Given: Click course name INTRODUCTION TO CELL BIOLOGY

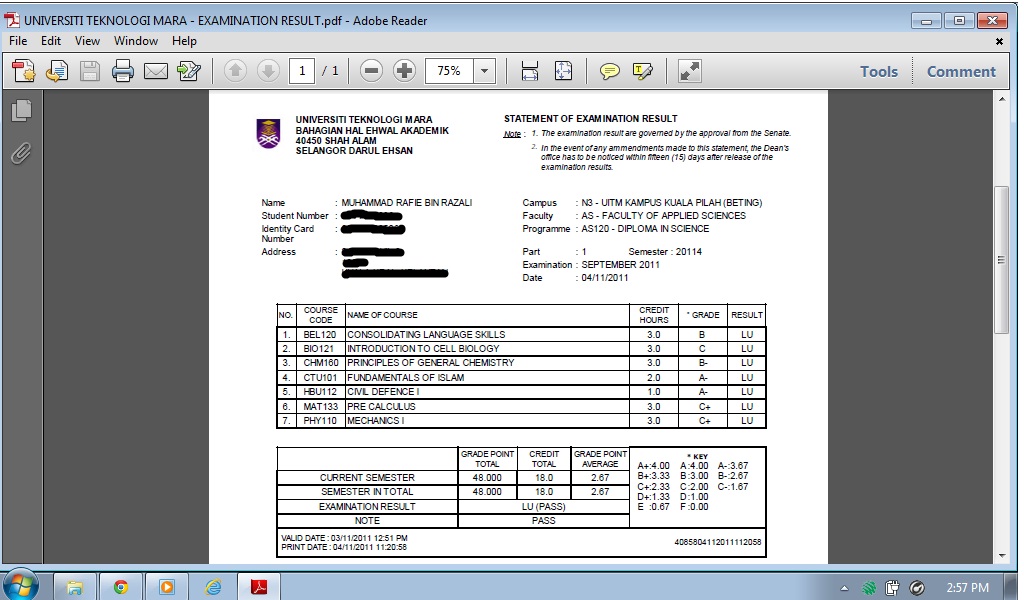Looking at the screenshot, I should pyautogui.click(x=423, y=349).
